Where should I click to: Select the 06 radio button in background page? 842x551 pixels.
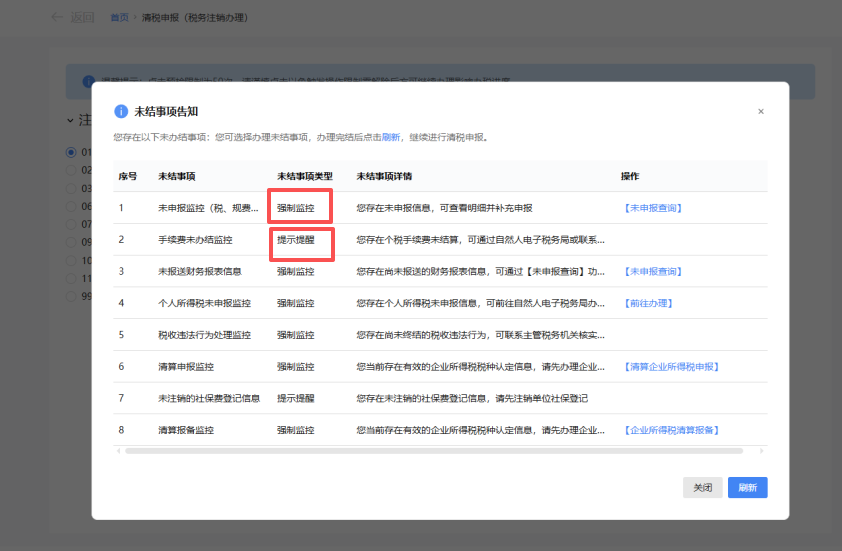click(x=71, y=206)
